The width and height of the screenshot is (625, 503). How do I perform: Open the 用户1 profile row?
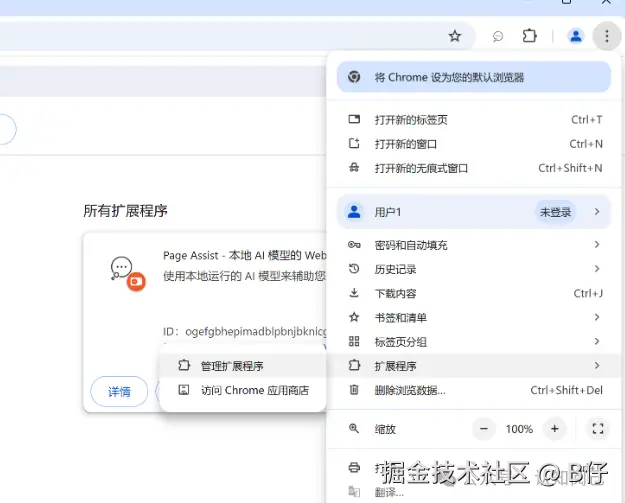tap(474, 212)
